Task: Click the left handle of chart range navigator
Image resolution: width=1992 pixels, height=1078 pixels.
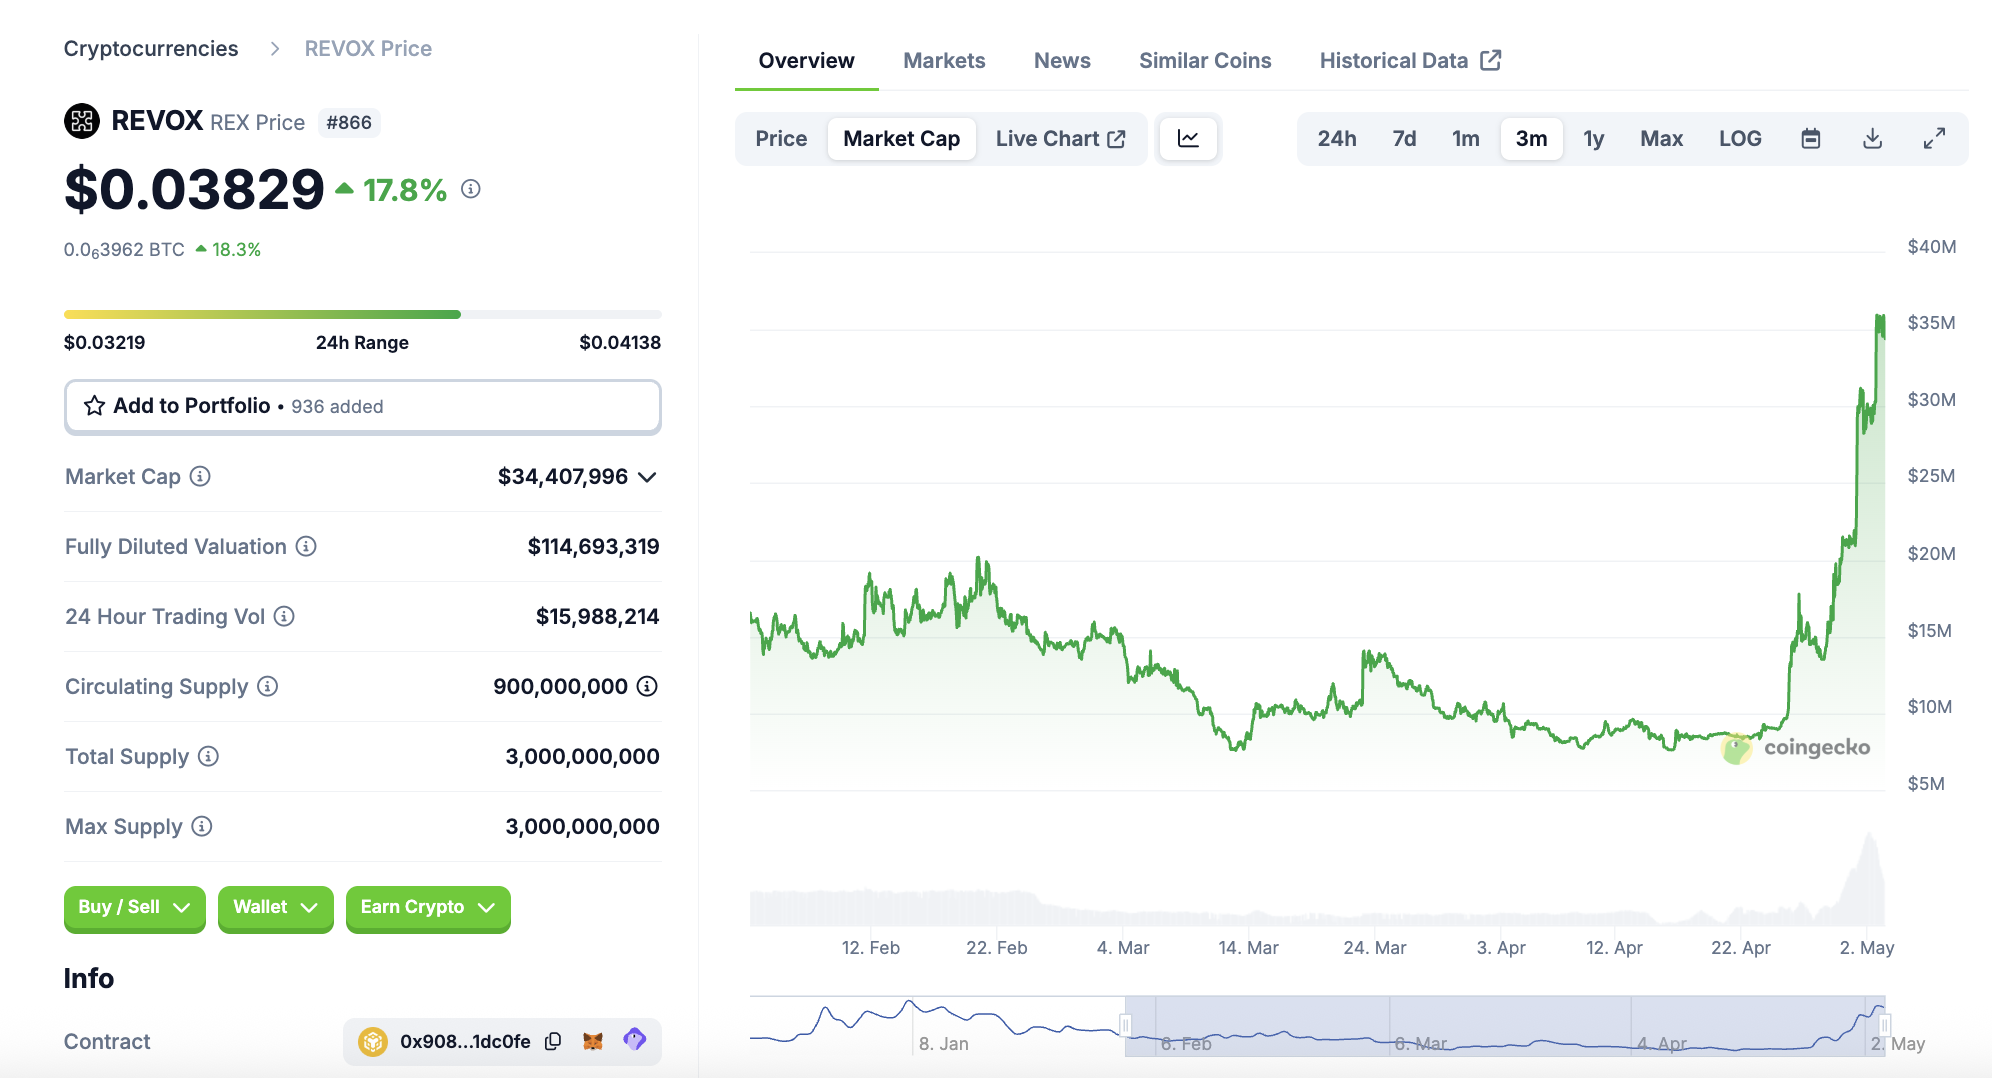Action: point(1125,1025)
